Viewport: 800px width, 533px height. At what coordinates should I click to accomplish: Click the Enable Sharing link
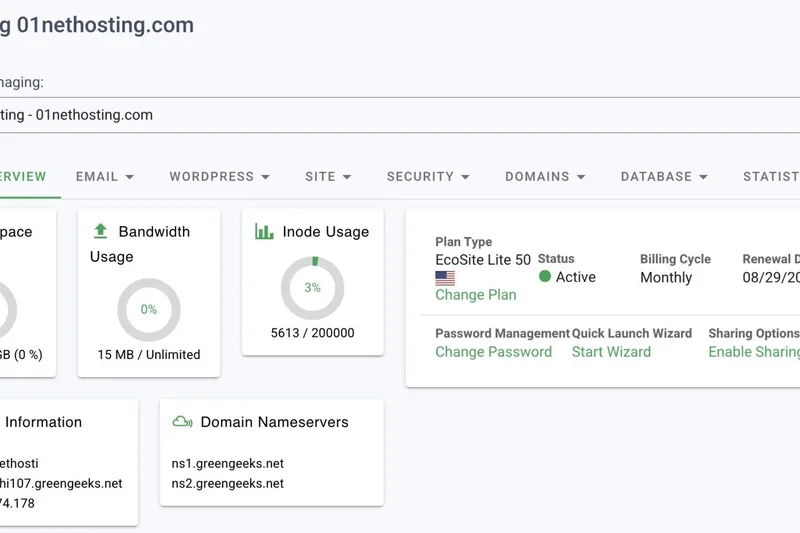tap(754, 352)
